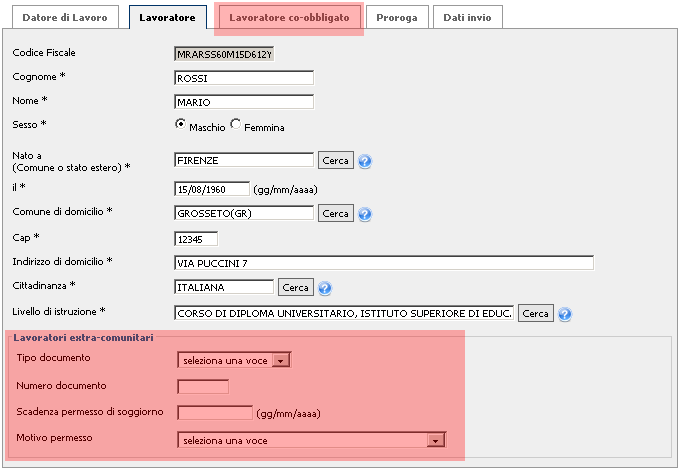Focus the Cognome field containing ROSSI
Screen dimensions: 679x470
(x=244, y=78)
